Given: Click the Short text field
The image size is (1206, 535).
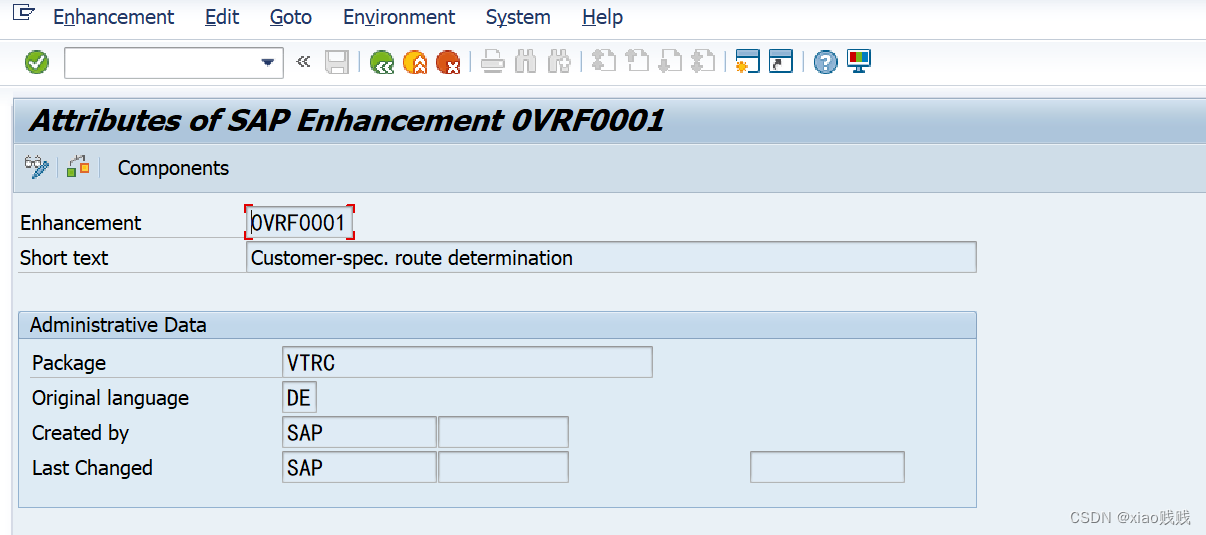Looking at the screenshot, I should 611,257.
